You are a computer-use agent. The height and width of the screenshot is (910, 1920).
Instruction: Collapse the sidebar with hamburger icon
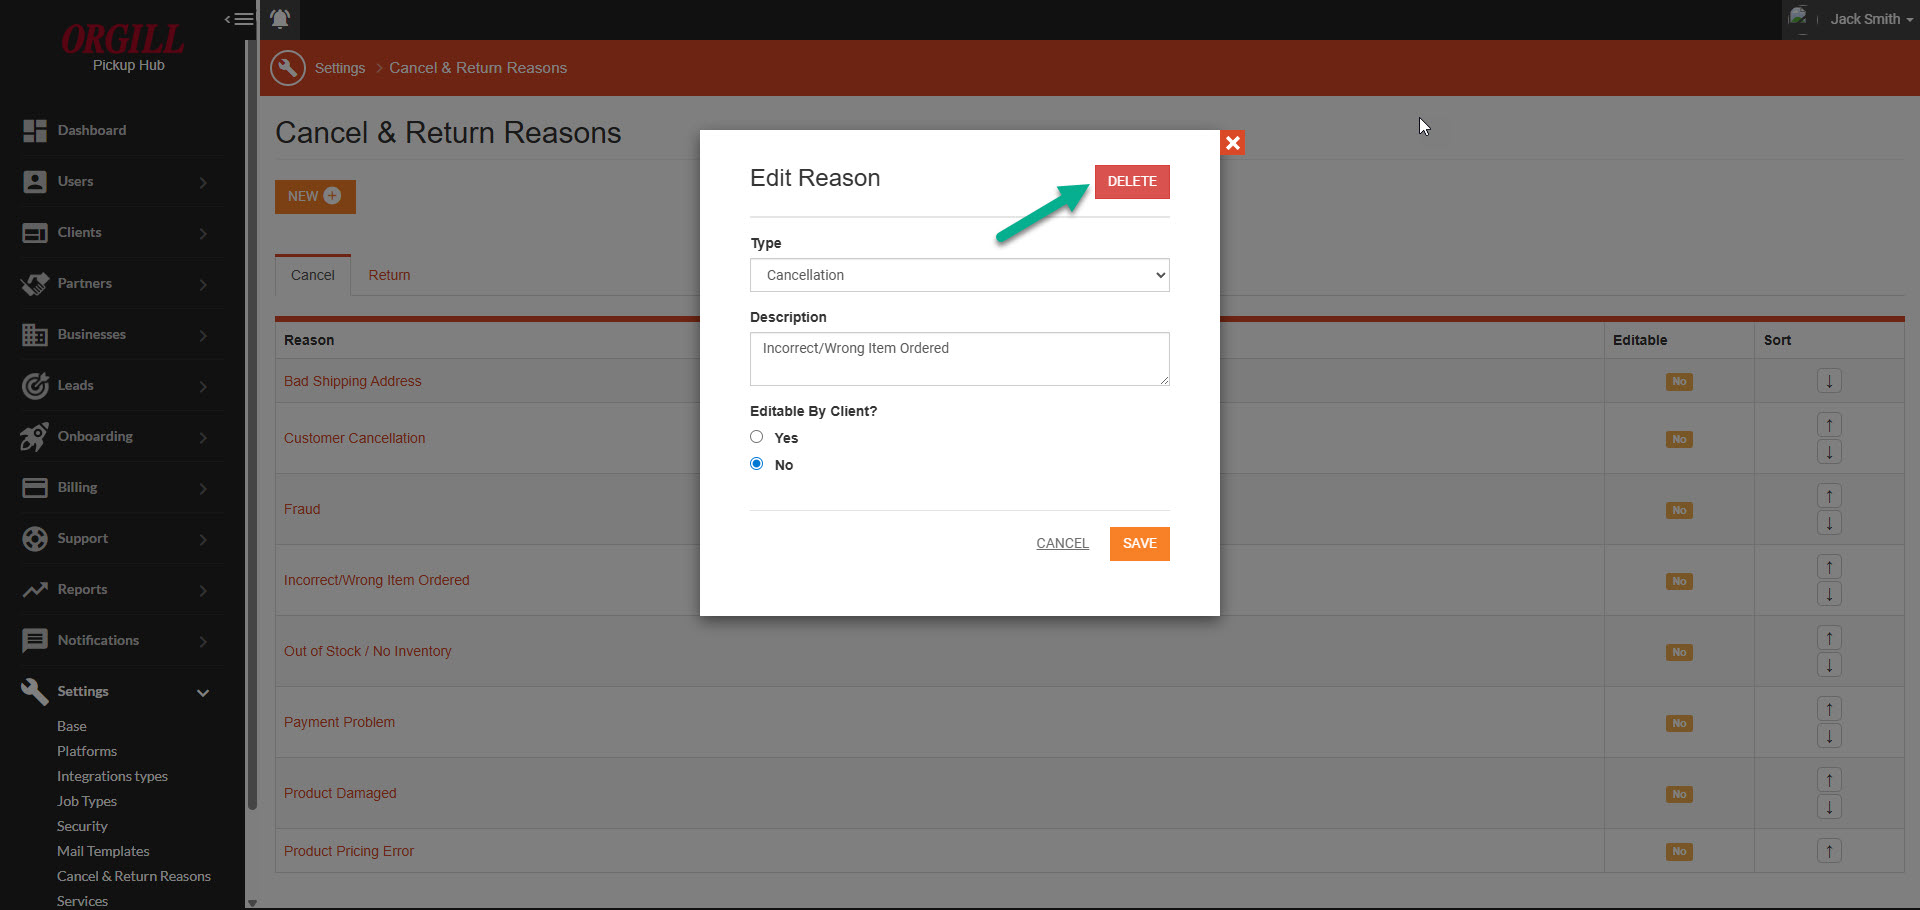click(239, 19)
